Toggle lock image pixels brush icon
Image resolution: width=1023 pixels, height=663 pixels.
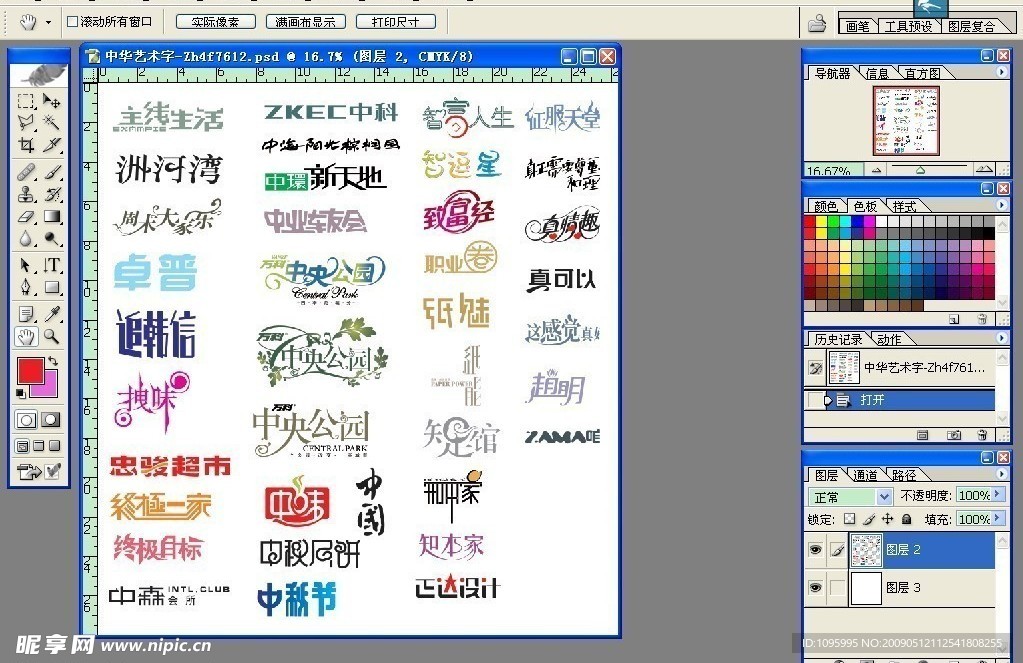pos(868,519)
